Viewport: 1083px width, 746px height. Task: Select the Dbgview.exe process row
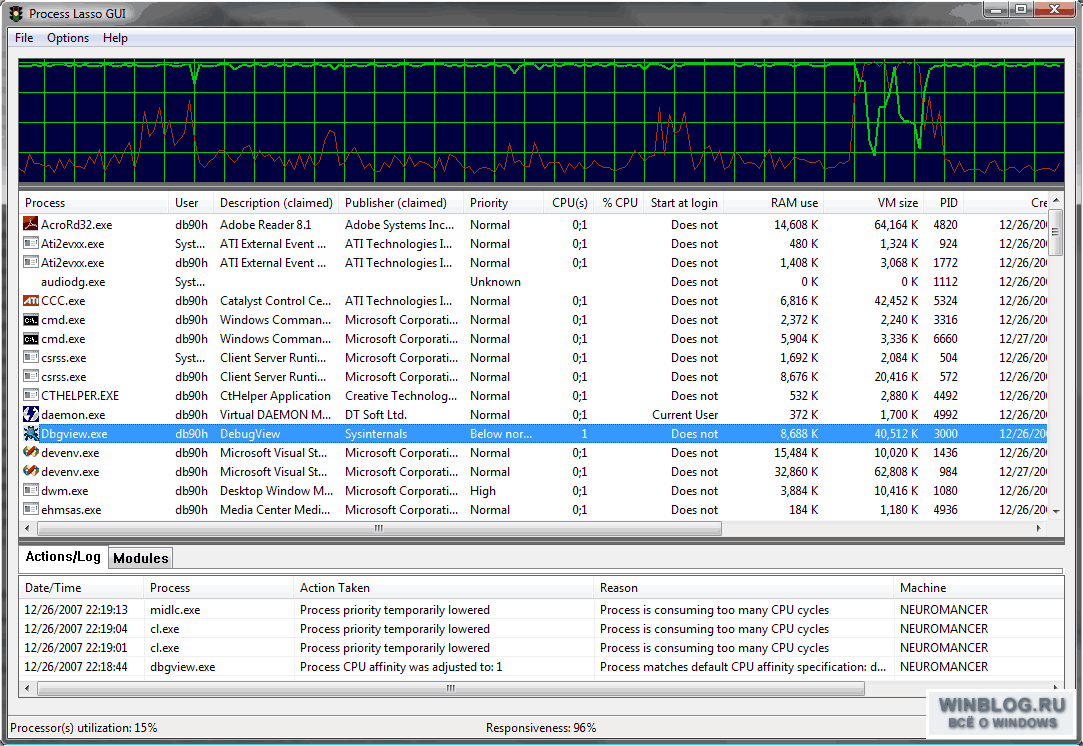point(533,434)
